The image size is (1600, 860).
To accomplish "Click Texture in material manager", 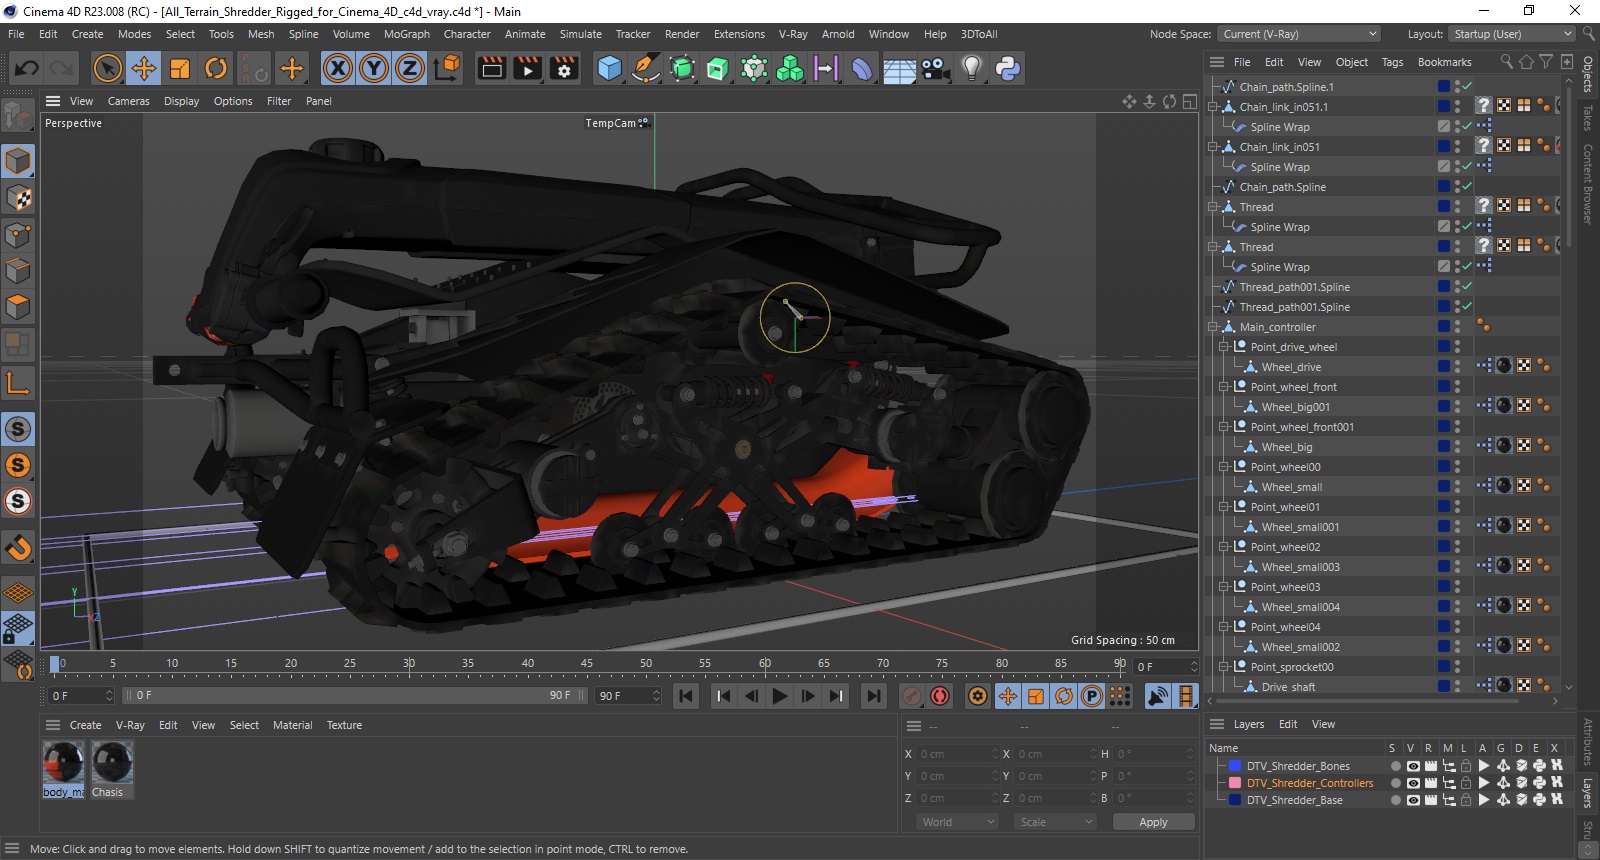I will 344,725.
